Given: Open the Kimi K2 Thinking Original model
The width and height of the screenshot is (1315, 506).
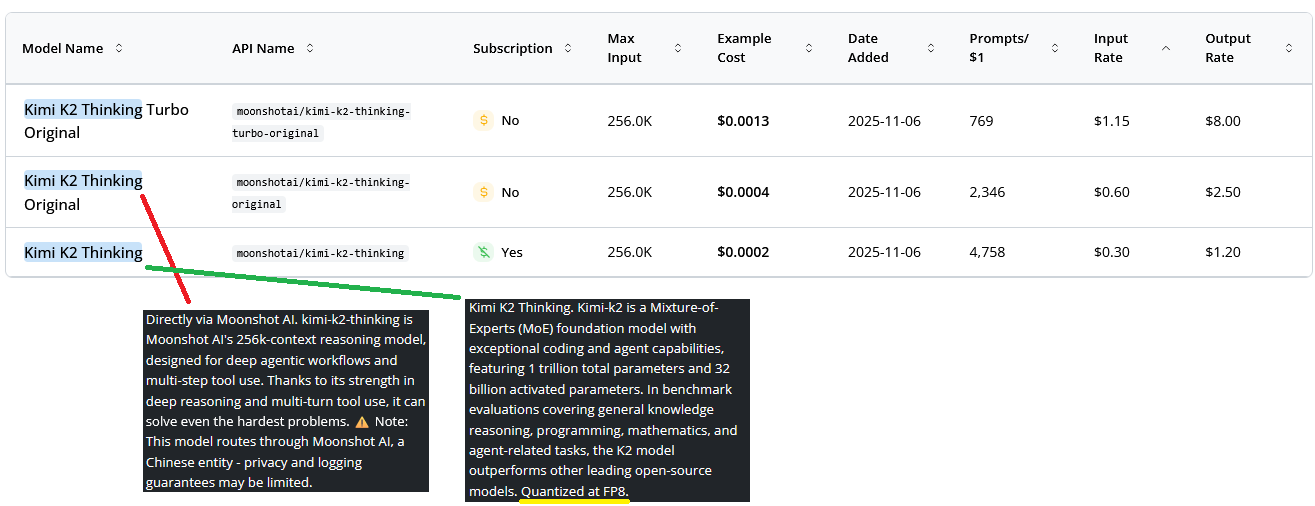Looking at the screenshot, I should click(x=83, y=192).
